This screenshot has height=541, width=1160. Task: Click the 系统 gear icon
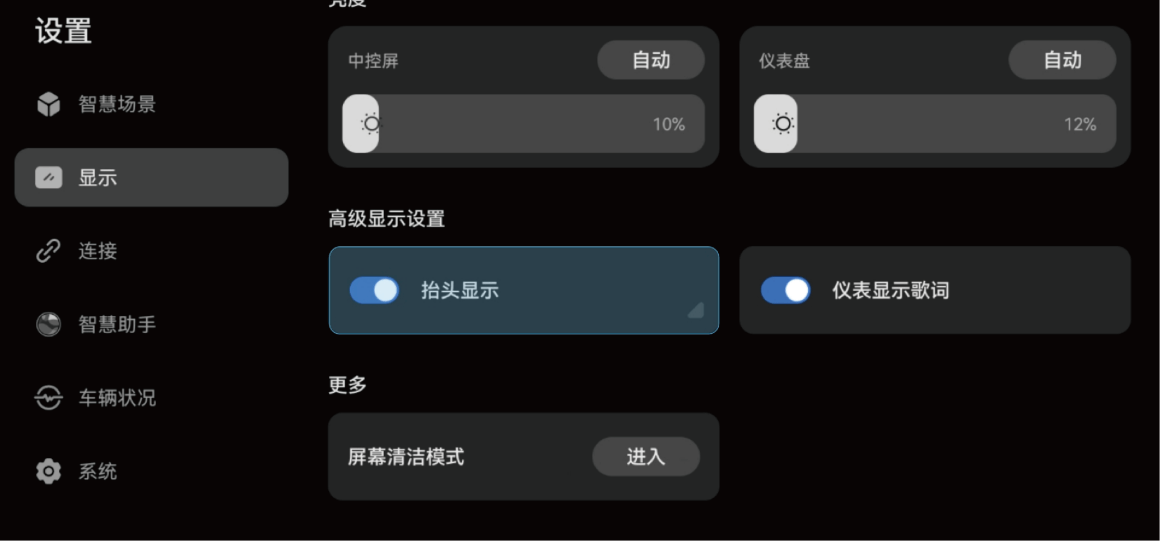(48, 471)
